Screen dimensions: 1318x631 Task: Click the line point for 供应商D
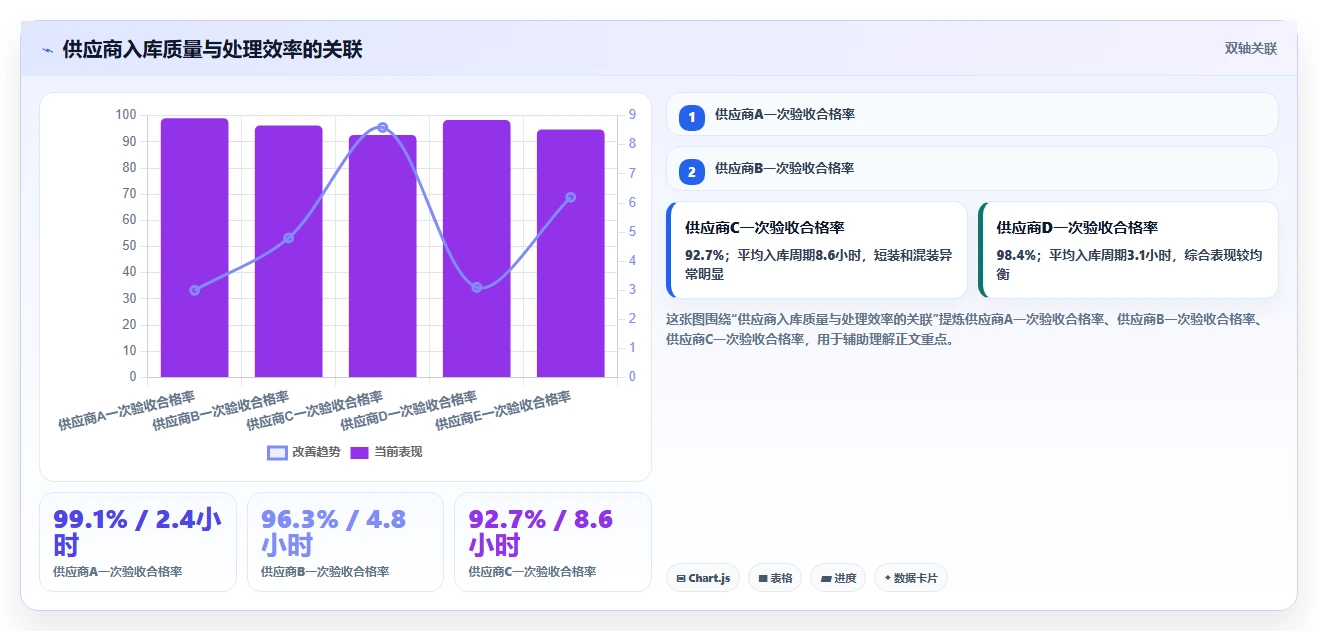click(x=477, y=287)
